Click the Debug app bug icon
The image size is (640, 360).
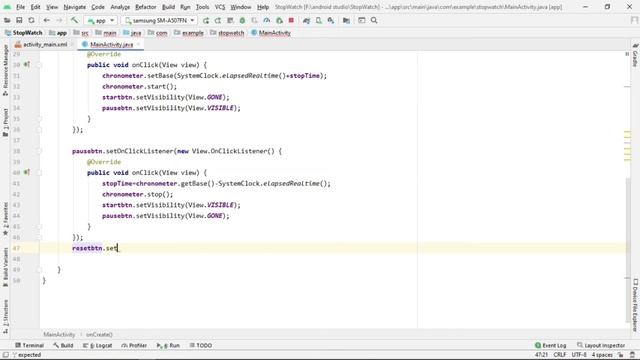242,20
